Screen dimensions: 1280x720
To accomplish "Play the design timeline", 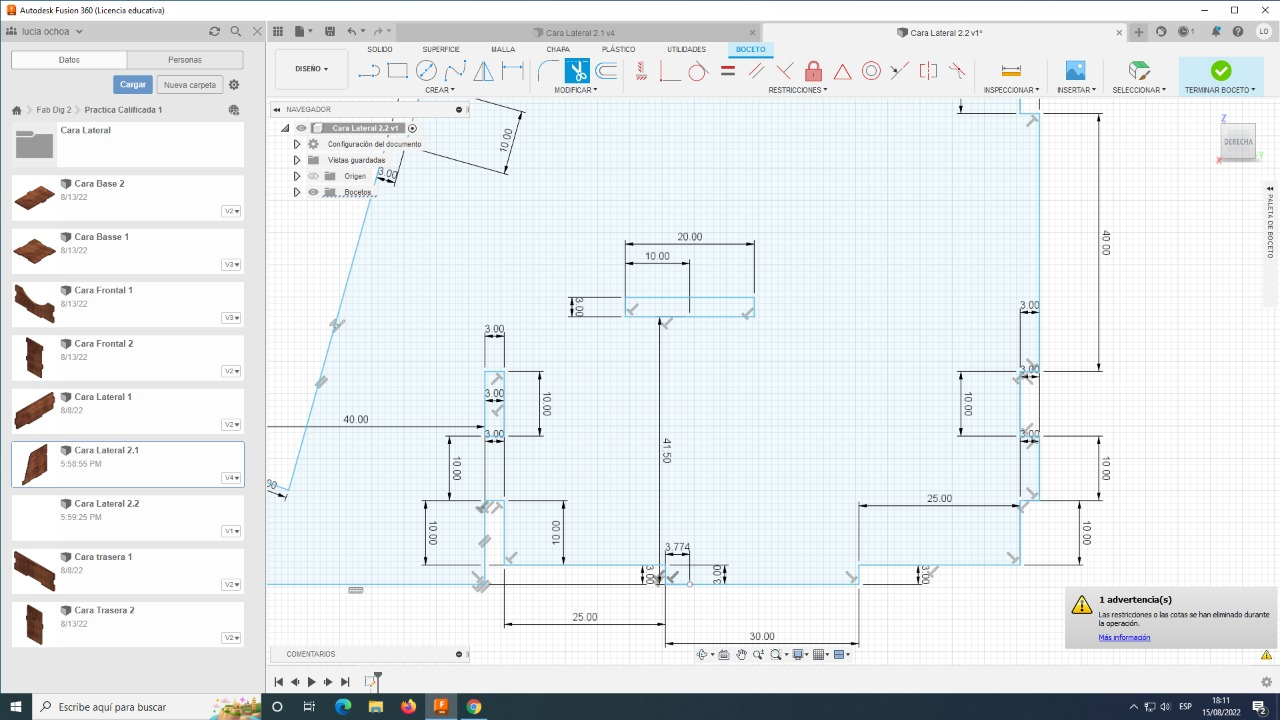I will 311,682.
